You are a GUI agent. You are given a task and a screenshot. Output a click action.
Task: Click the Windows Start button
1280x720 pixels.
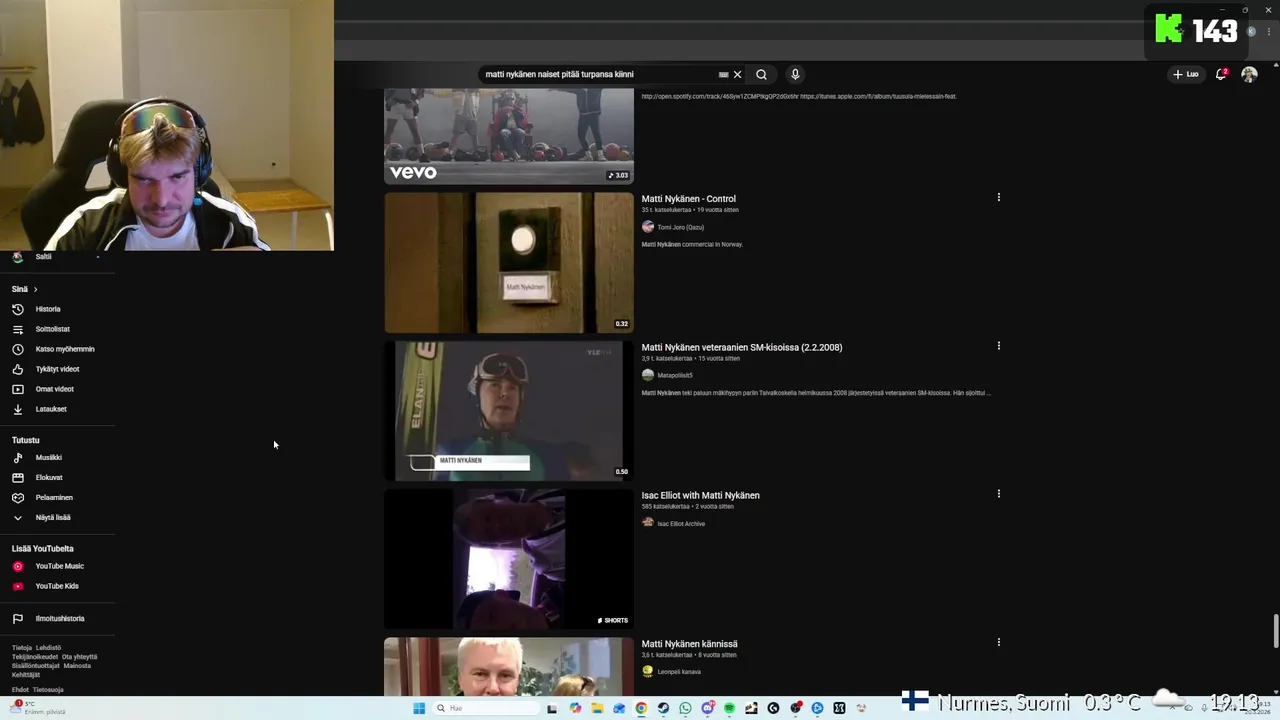click(419, 708)
